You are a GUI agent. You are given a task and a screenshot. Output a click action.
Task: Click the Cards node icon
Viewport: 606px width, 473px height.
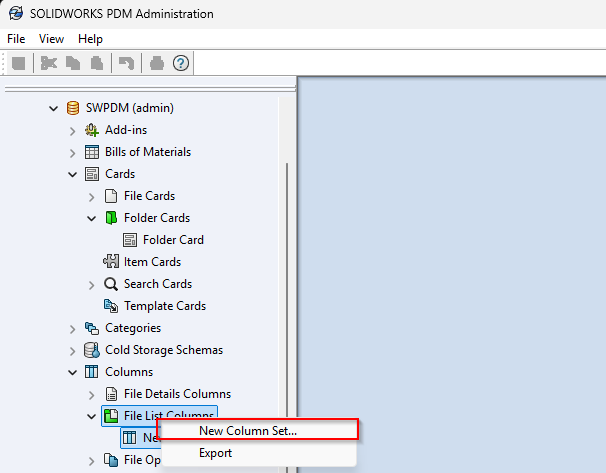tap(92, 174)
